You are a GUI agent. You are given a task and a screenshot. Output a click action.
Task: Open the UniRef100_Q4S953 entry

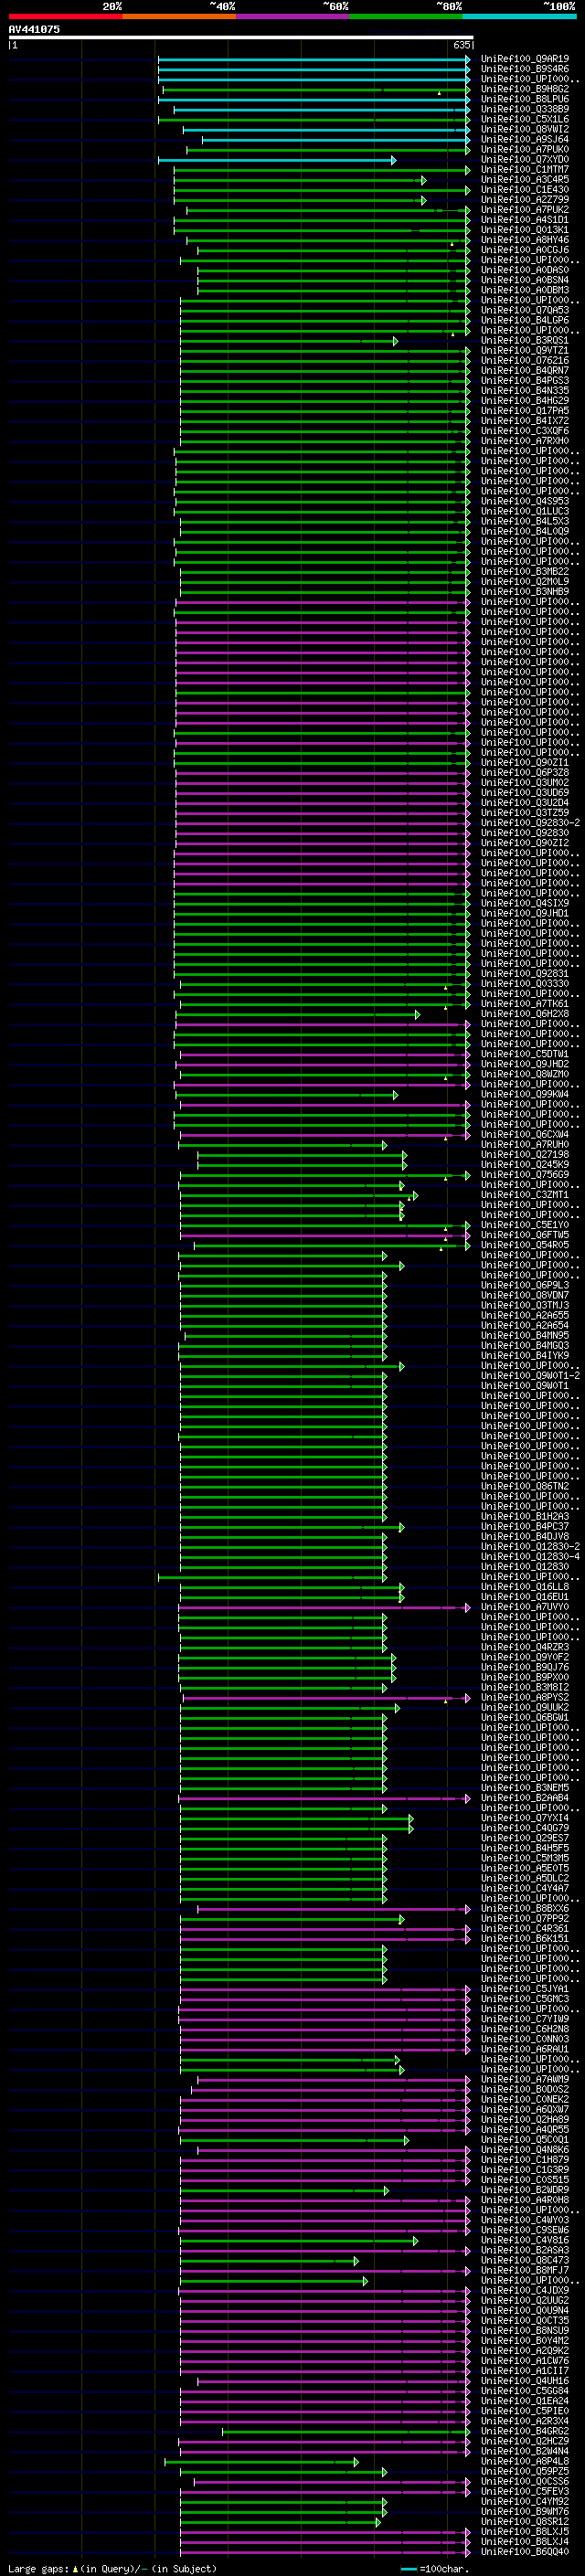pos(524,501)
